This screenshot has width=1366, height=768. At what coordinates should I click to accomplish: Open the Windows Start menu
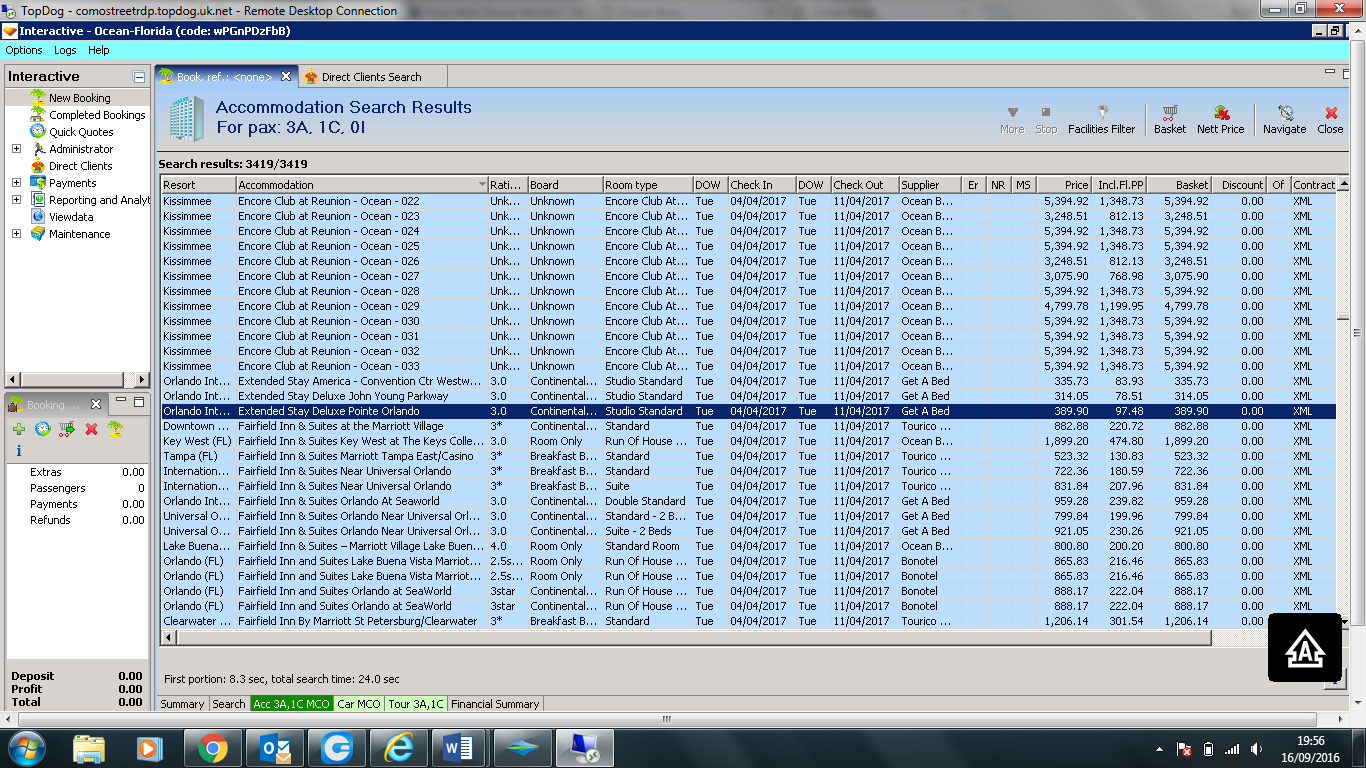26,748
